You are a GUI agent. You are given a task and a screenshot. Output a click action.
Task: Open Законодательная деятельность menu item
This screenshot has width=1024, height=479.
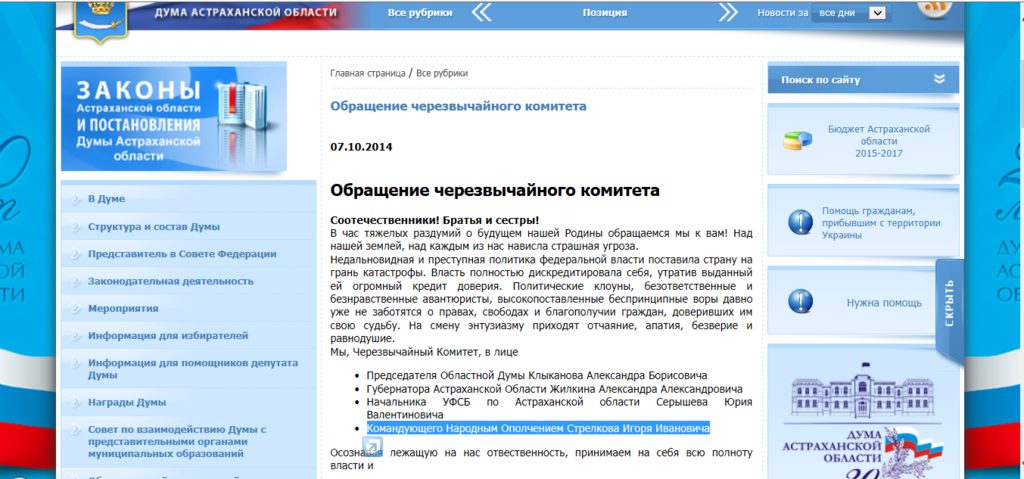click(x=170, y=281)
